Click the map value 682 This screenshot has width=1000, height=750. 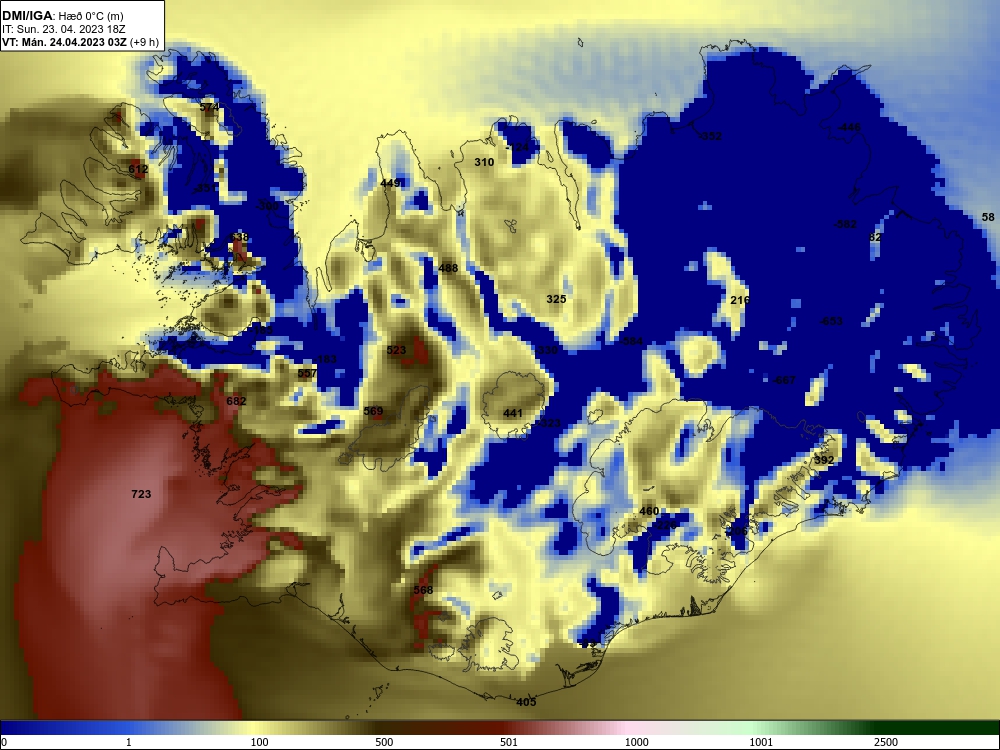pyautogui.click(x=236, y=401)
